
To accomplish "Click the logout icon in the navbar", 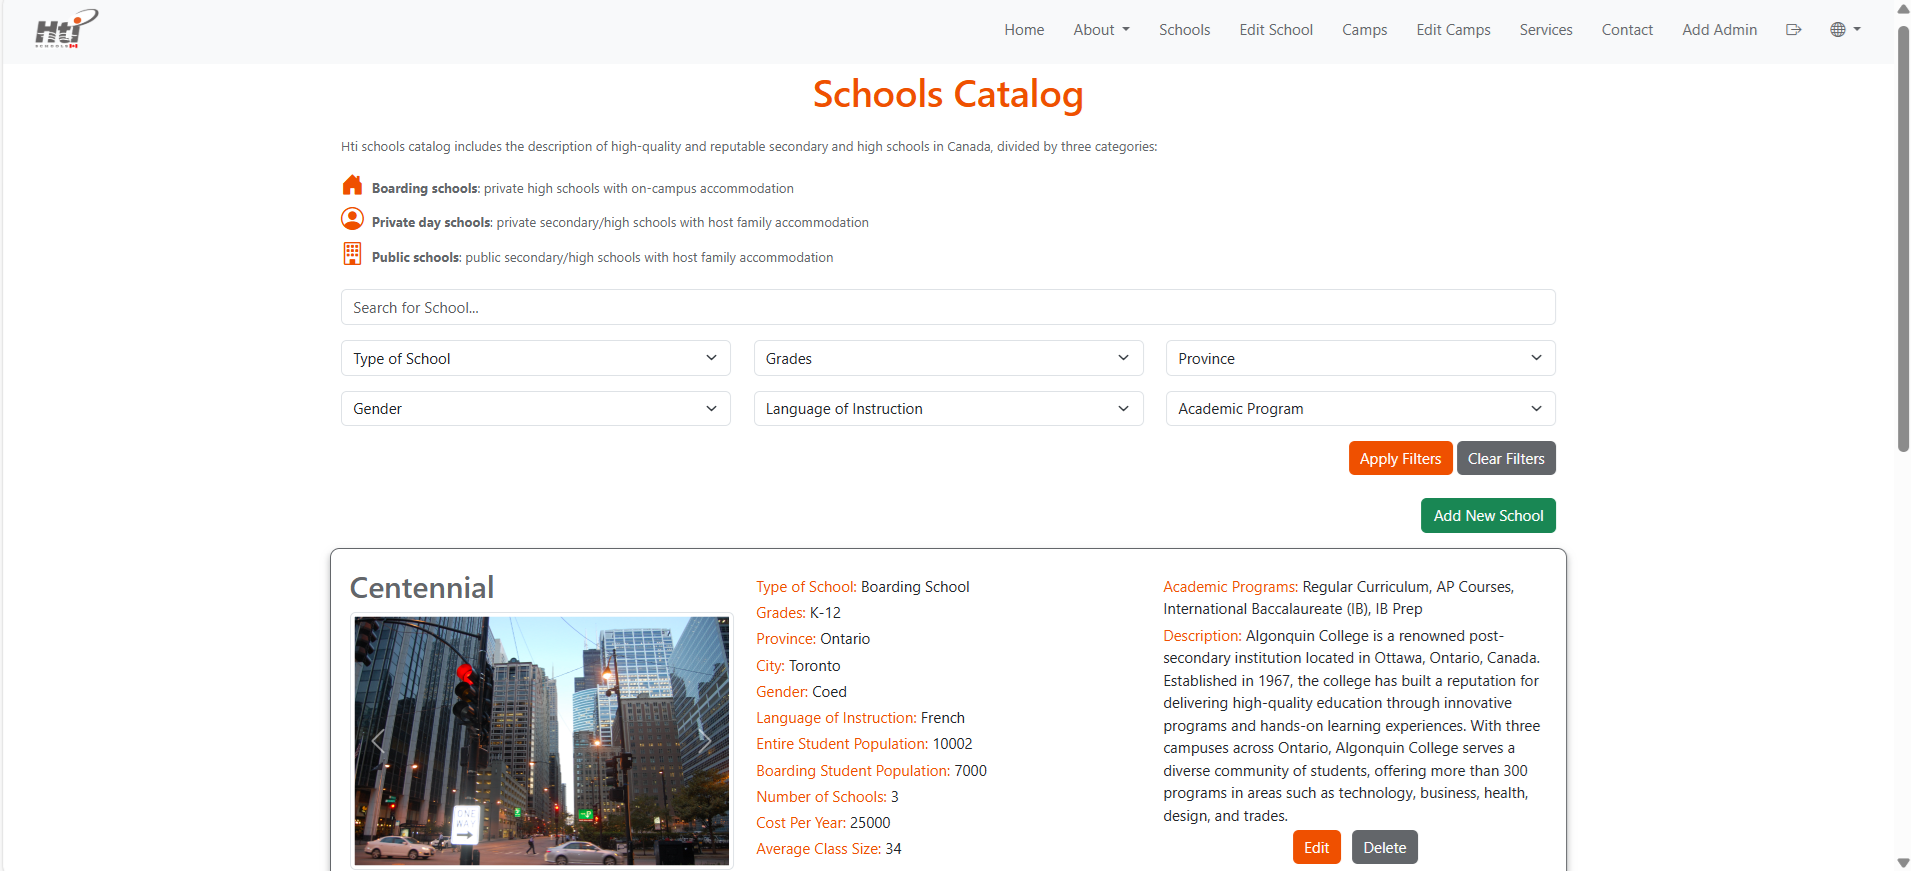I will (x=1793, y=30).
